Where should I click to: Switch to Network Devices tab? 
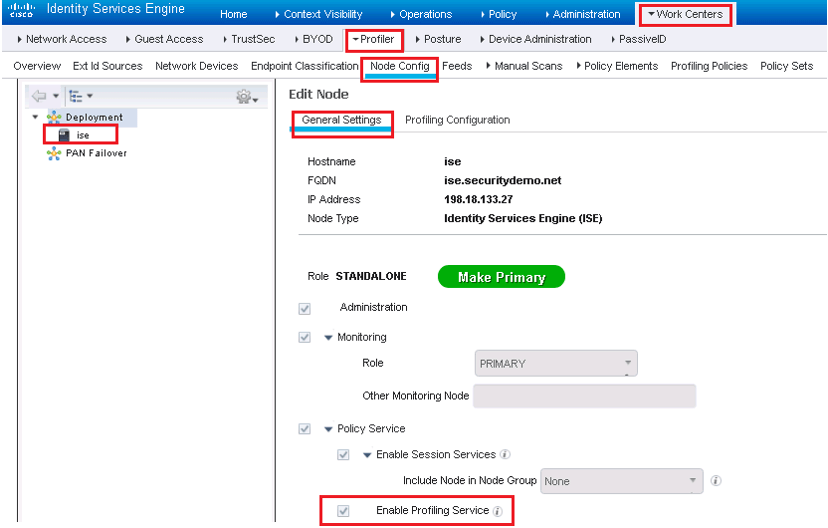[x=196, y=67]
